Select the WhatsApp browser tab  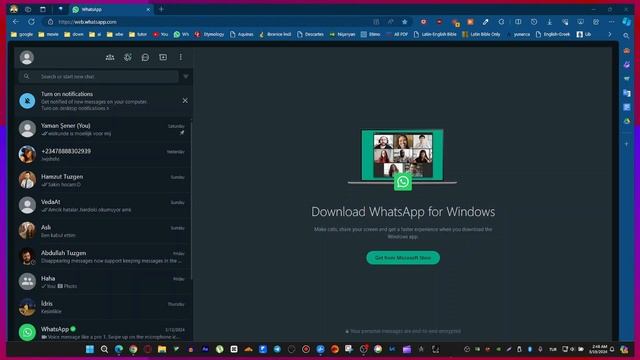(111, 9)
